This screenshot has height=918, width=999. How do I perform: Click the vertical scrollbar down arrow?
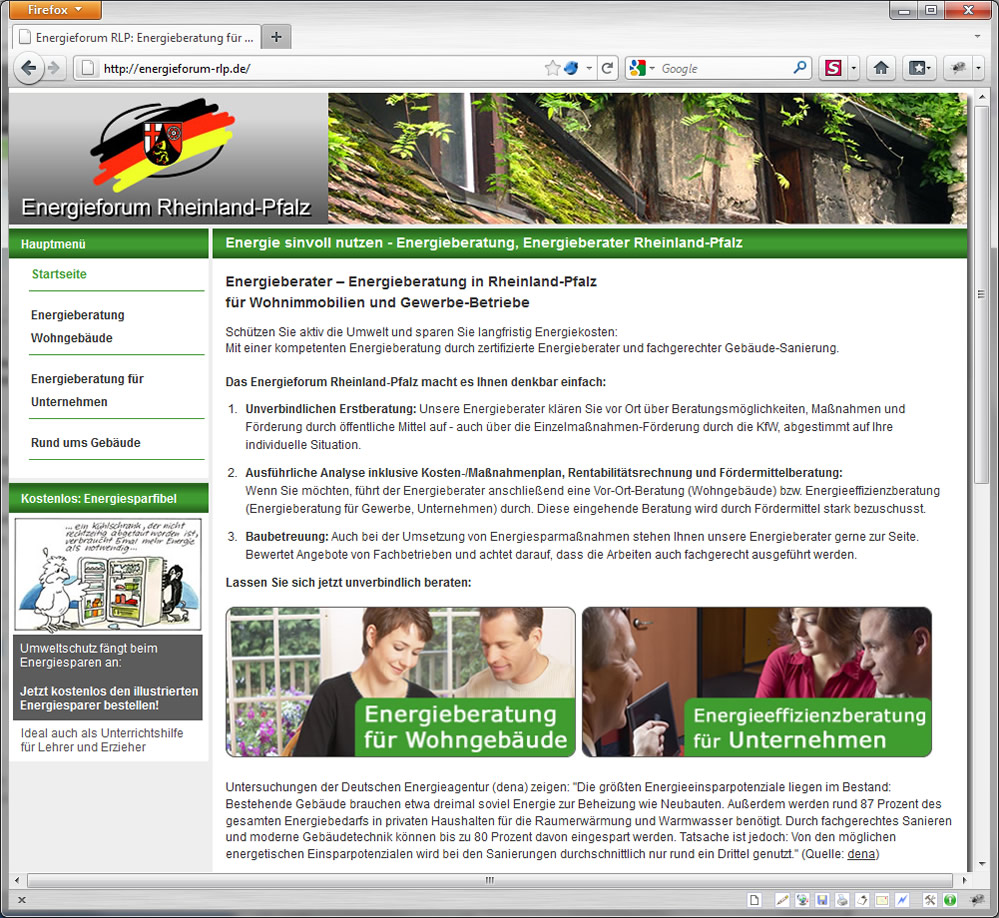click(x=981, y=864)
